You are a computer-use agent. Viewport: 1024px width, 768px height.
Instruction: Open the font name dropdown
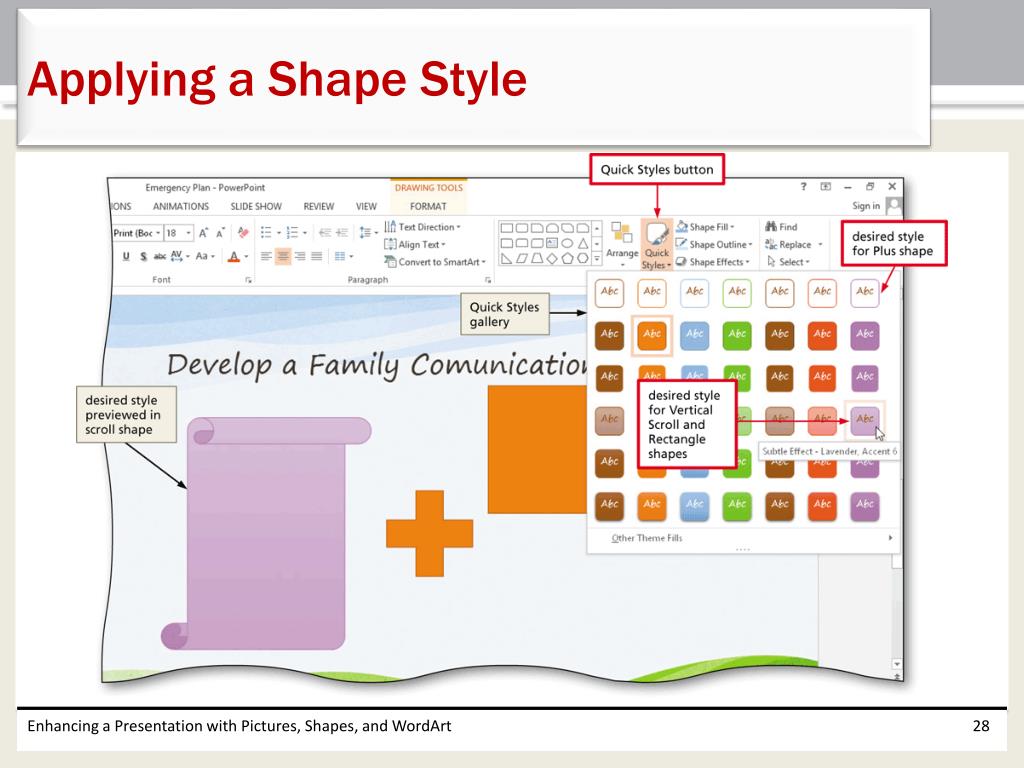[x=158, y=233]
